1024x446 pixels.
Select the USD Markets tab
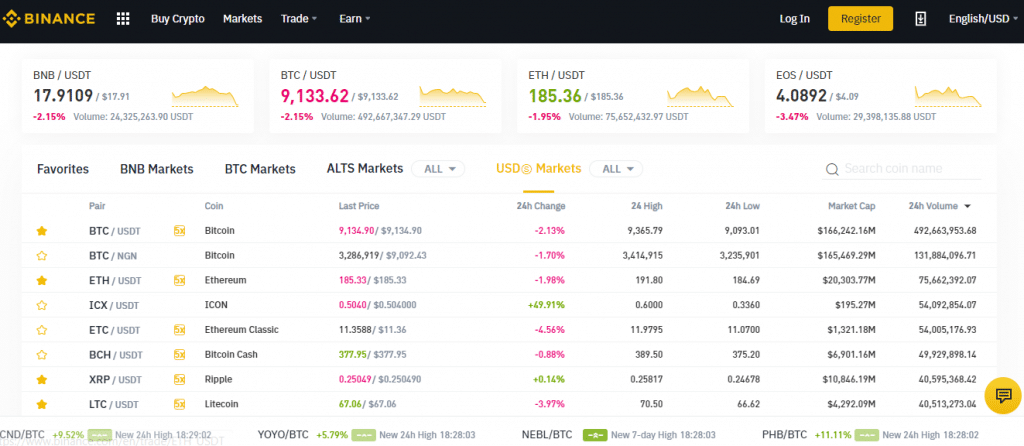point(539,168)
